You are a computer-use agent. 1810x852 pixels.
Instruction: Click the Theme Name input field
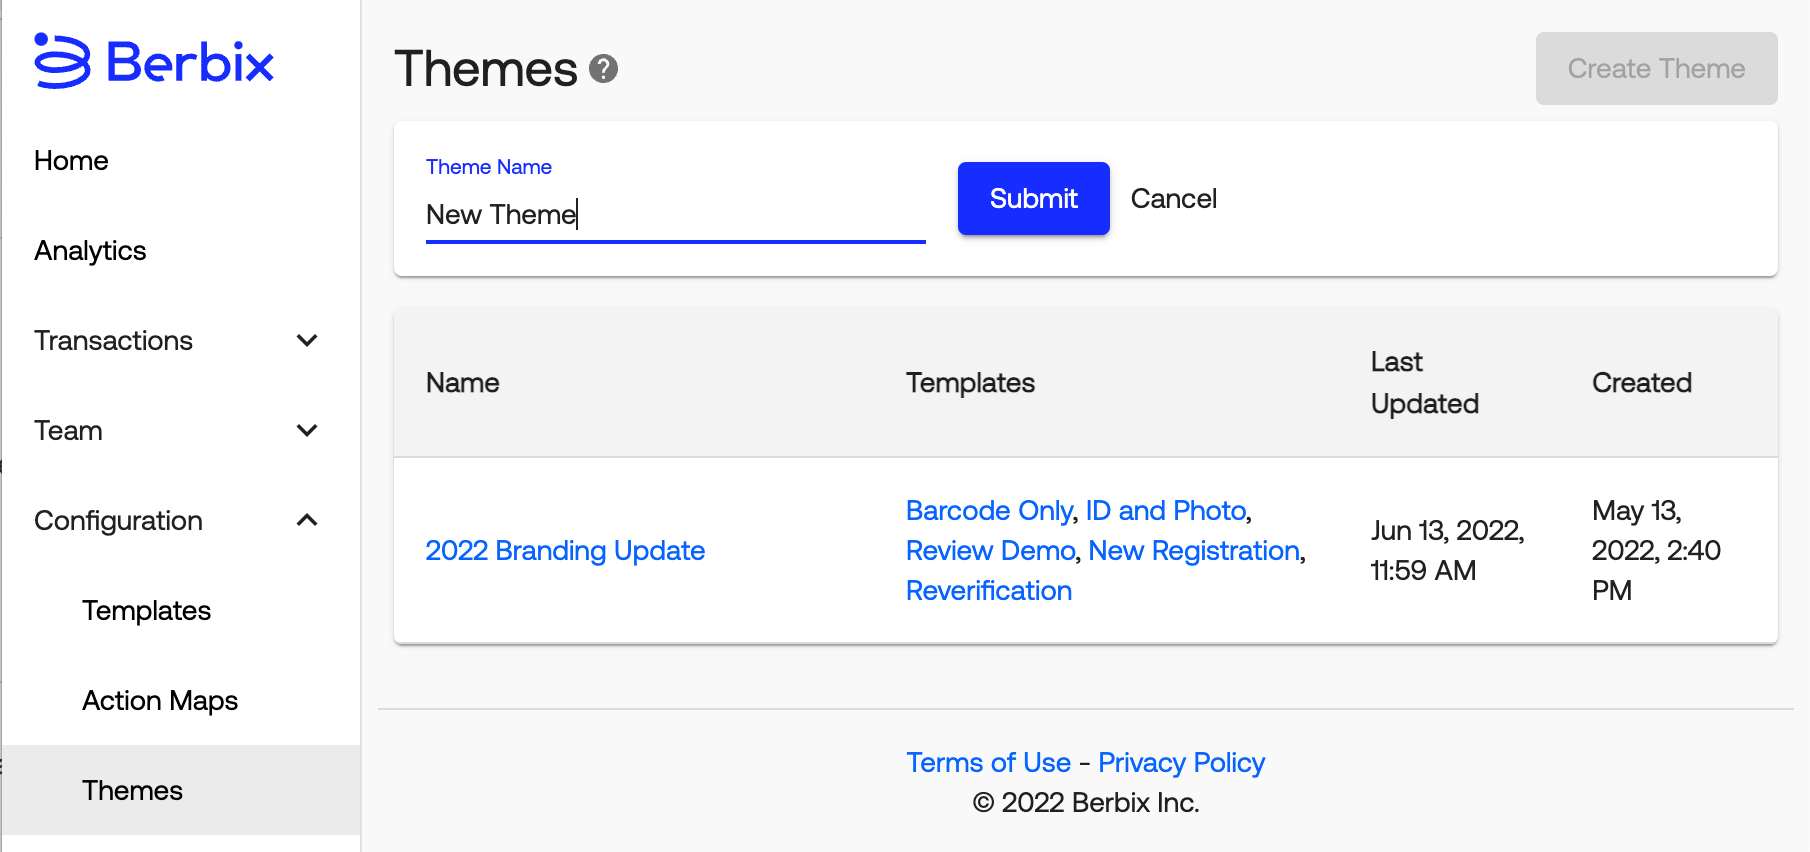click(x=675, y=215)
